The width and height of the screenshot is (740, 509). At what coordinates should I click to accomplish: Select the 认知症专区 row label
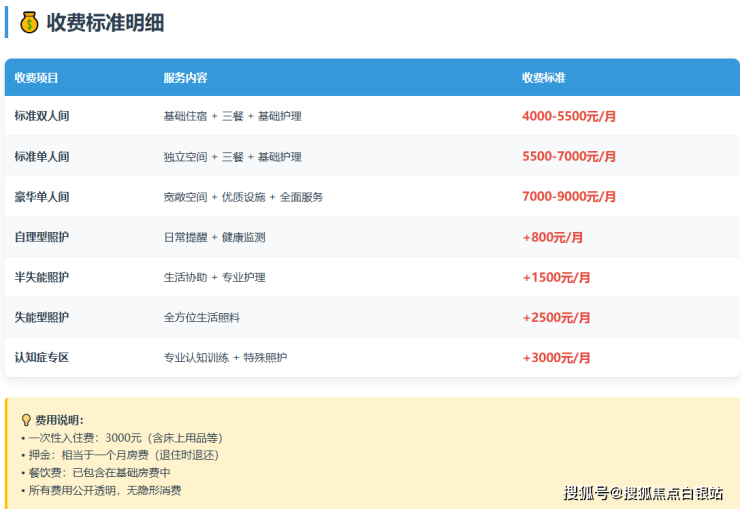pyautogui.click(x=42, y=357)
